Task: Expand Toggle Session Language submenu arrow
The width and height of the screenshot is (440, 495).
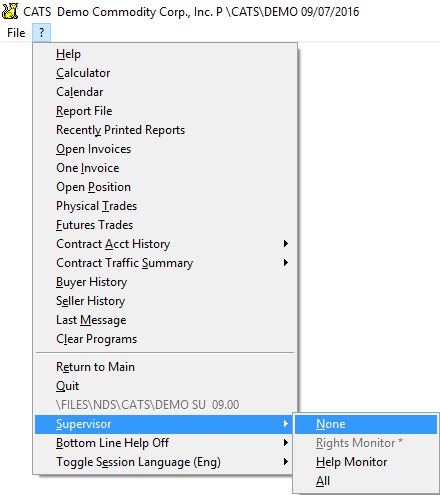Action: 286,462
